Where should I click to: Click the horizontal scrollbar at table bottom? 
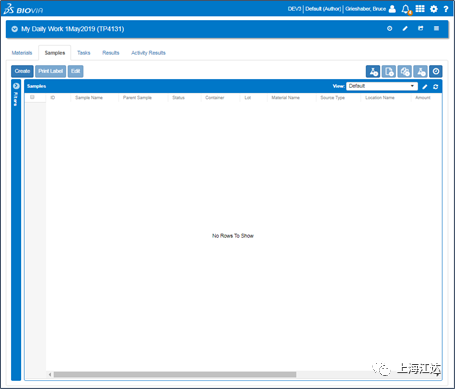175,374
